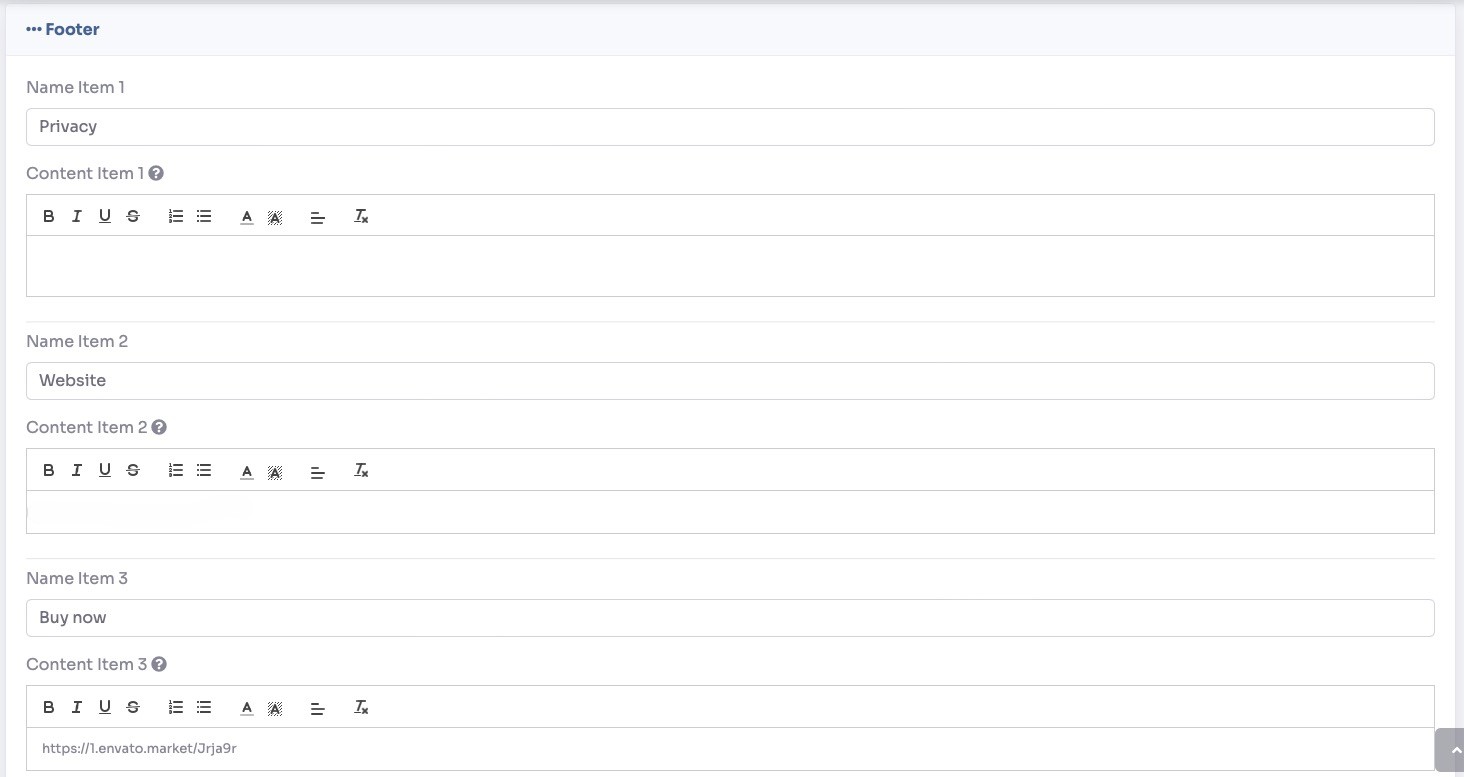Insert bullet list in Content Item 3
This screenshot has height=777, width=1464.
tap(204, 707)
